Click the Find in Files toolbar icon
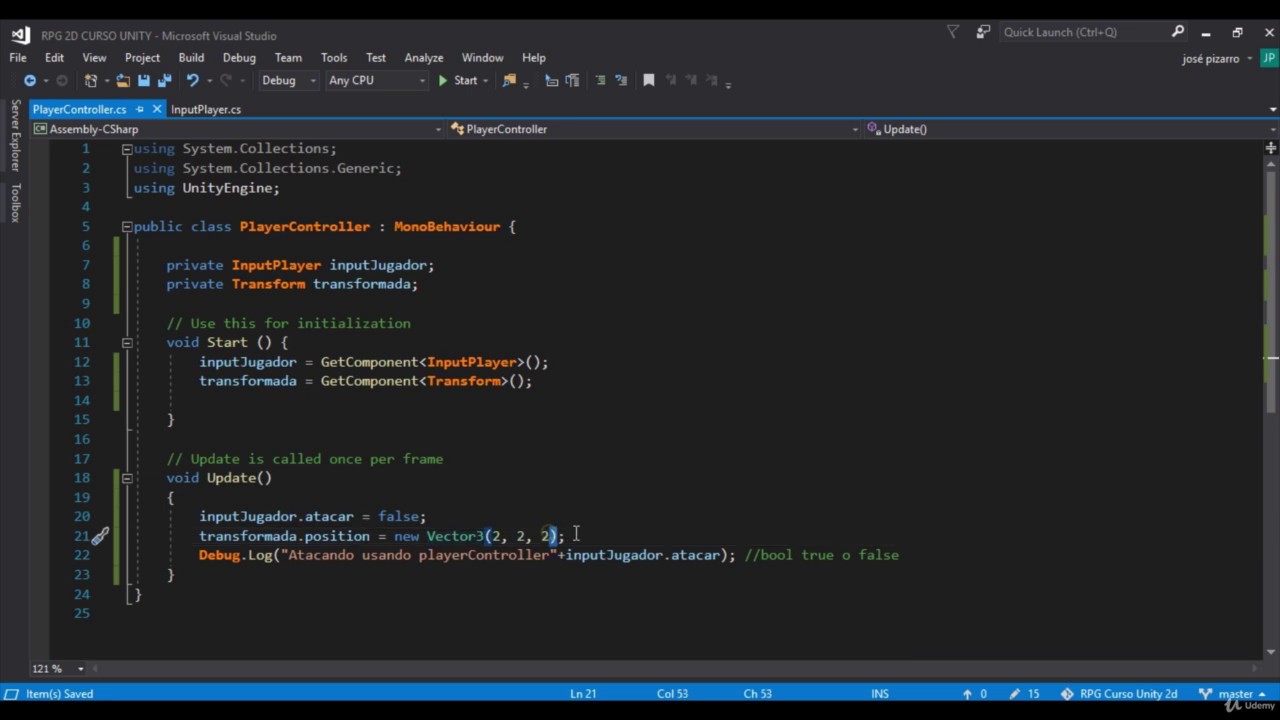Screen dimensions: 1280x720 coord(510,81)
